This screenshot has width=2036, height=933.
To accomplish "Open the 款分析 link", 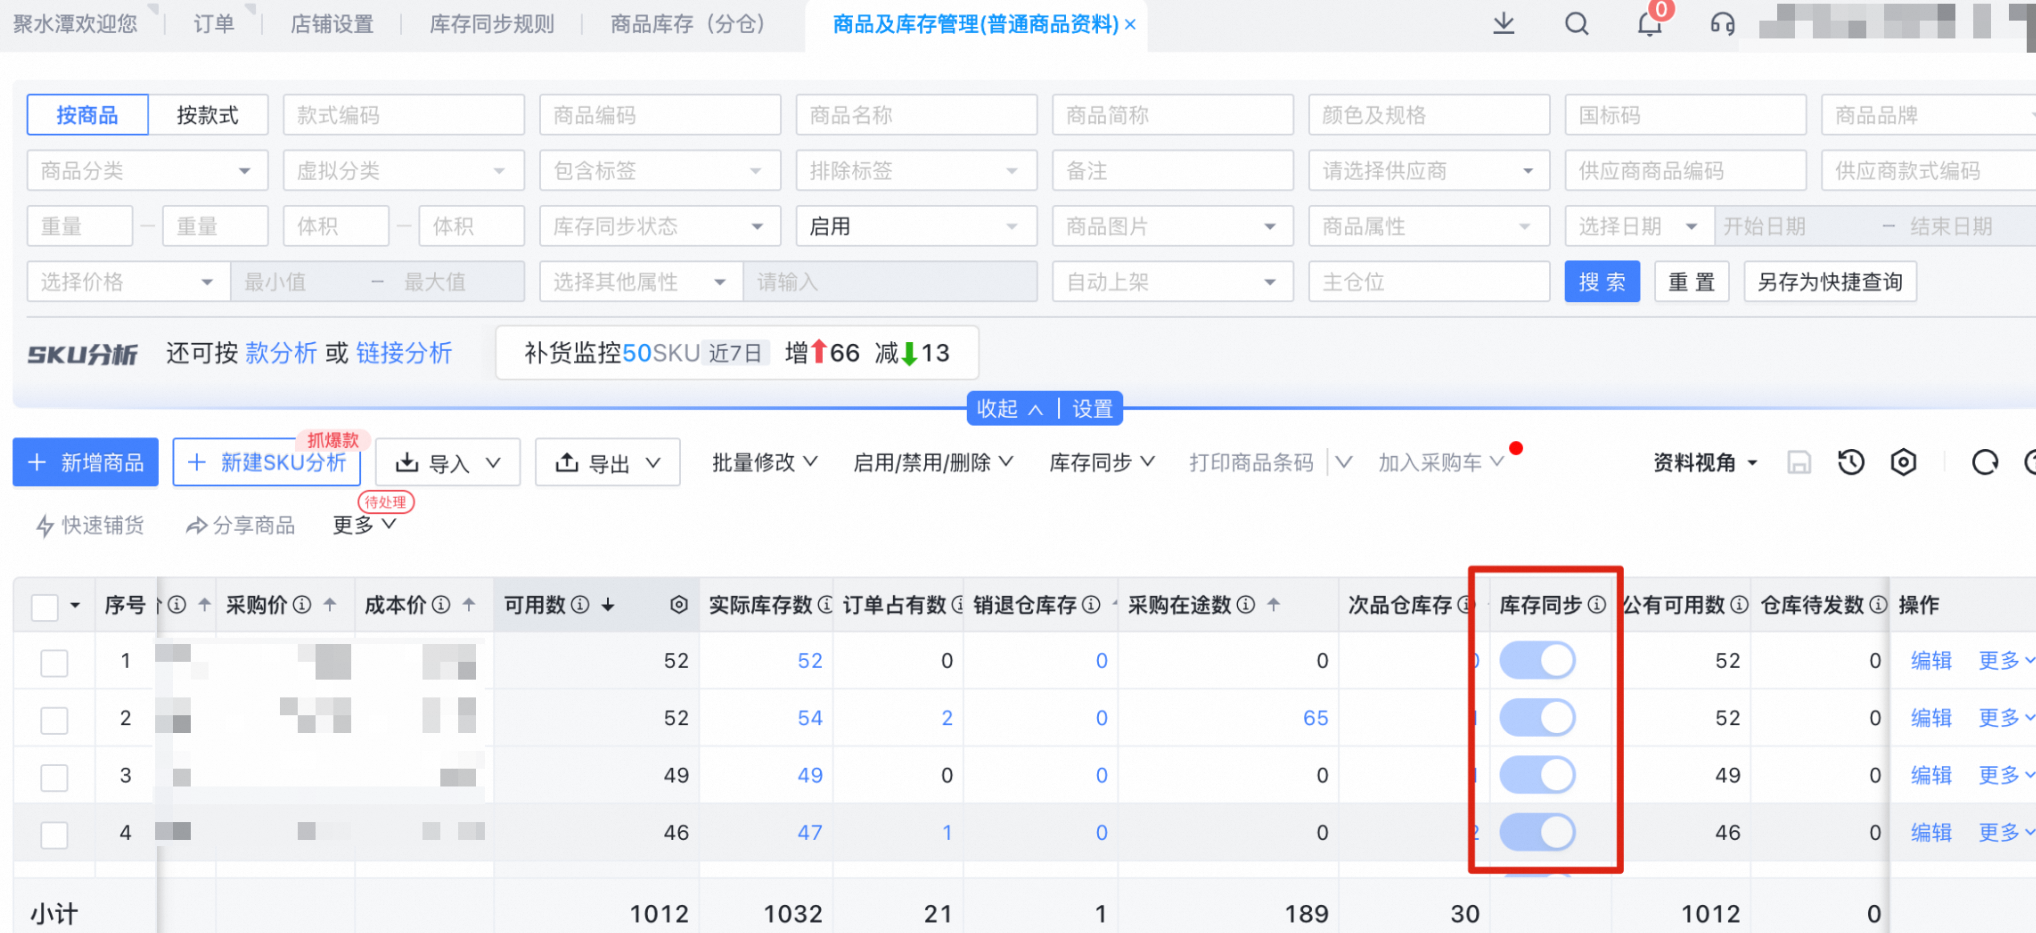I will point(281,353).
